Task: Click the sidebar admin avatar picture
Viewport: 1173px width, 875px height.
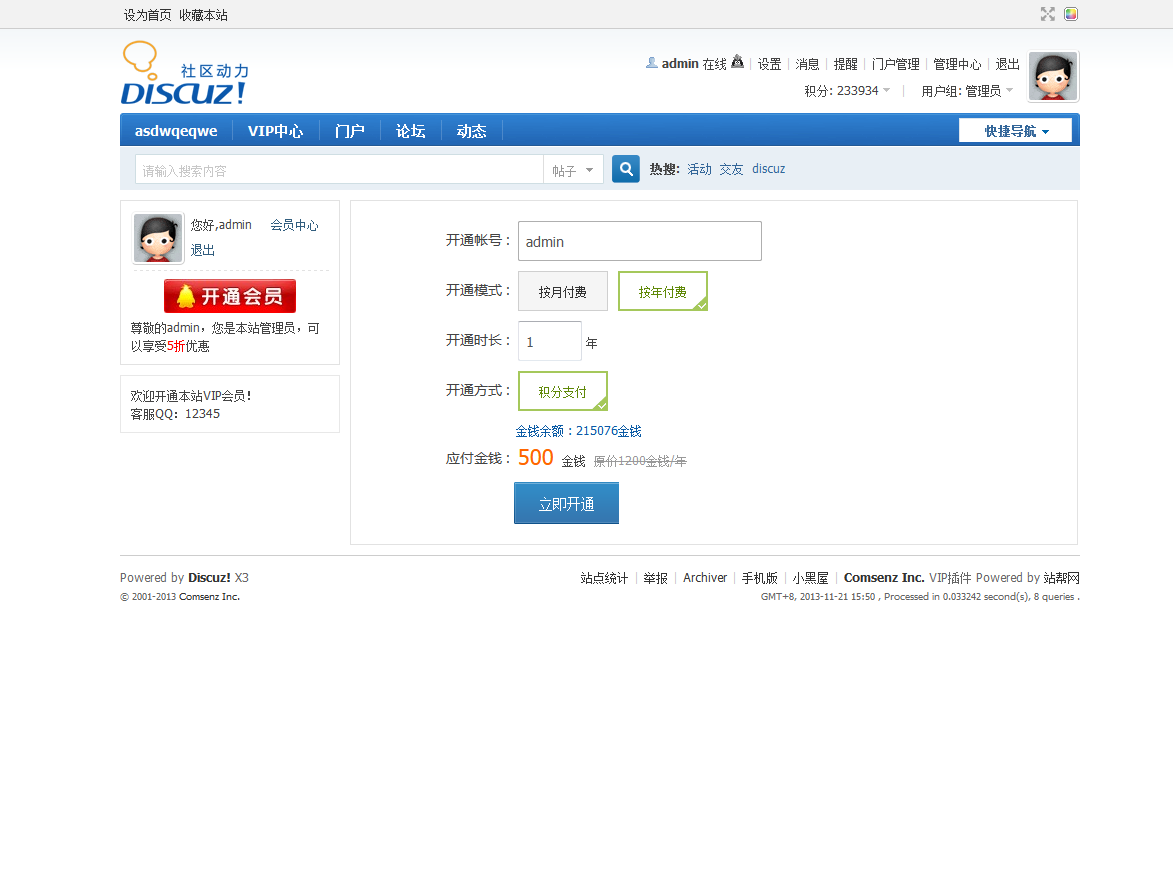Action: 158,238
